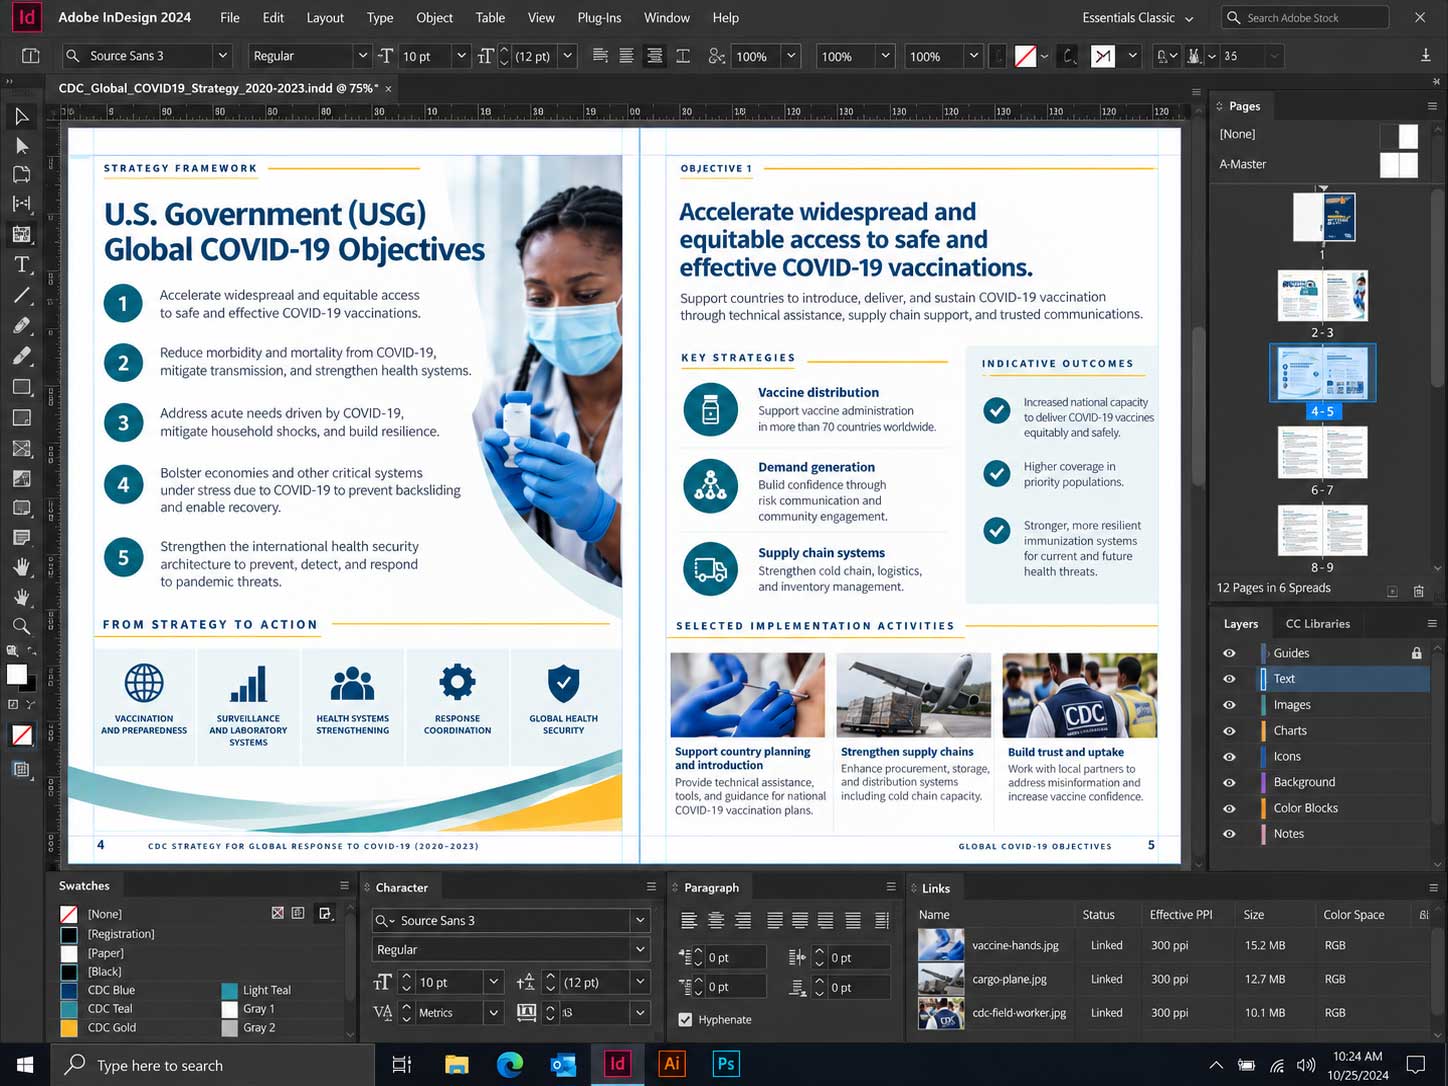1448x1086 pixels.
Task: Expand the font size dropdown in control bar
Action: pos(461,56)
